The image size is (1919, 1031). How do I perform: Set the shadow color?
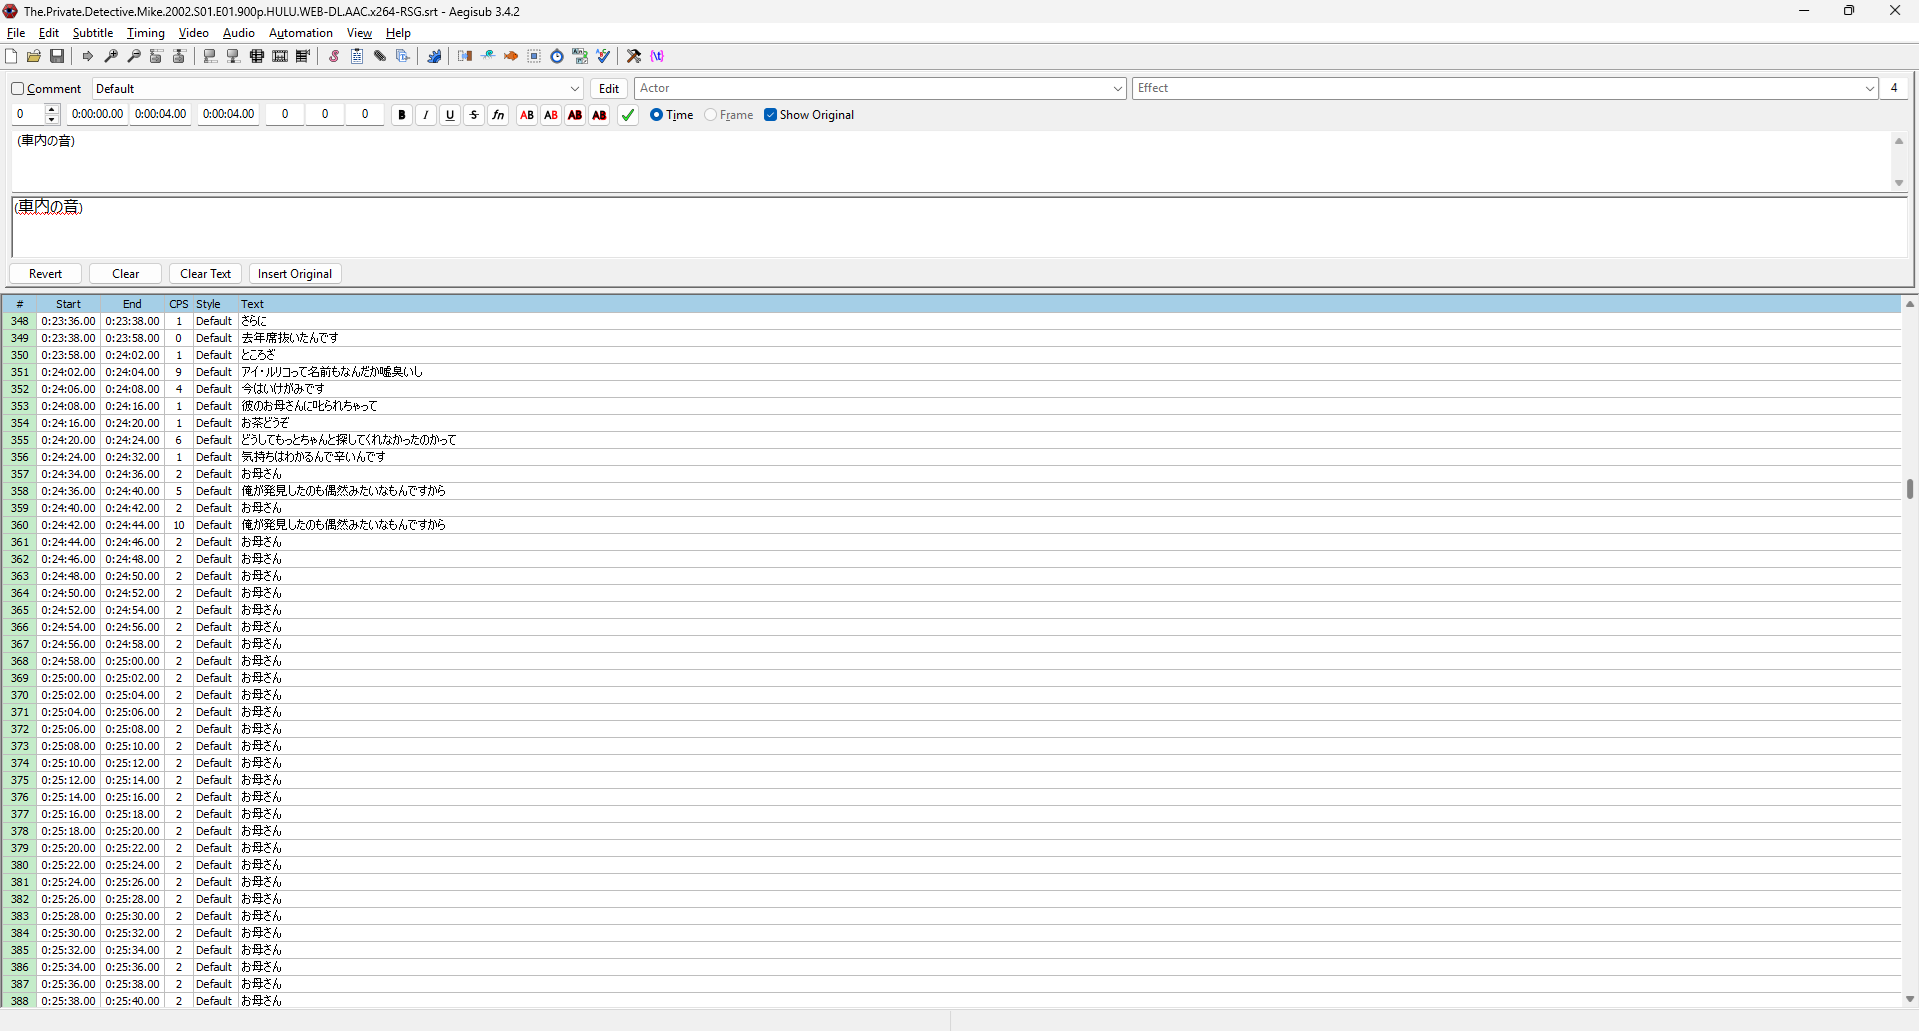tap(599, 115)
